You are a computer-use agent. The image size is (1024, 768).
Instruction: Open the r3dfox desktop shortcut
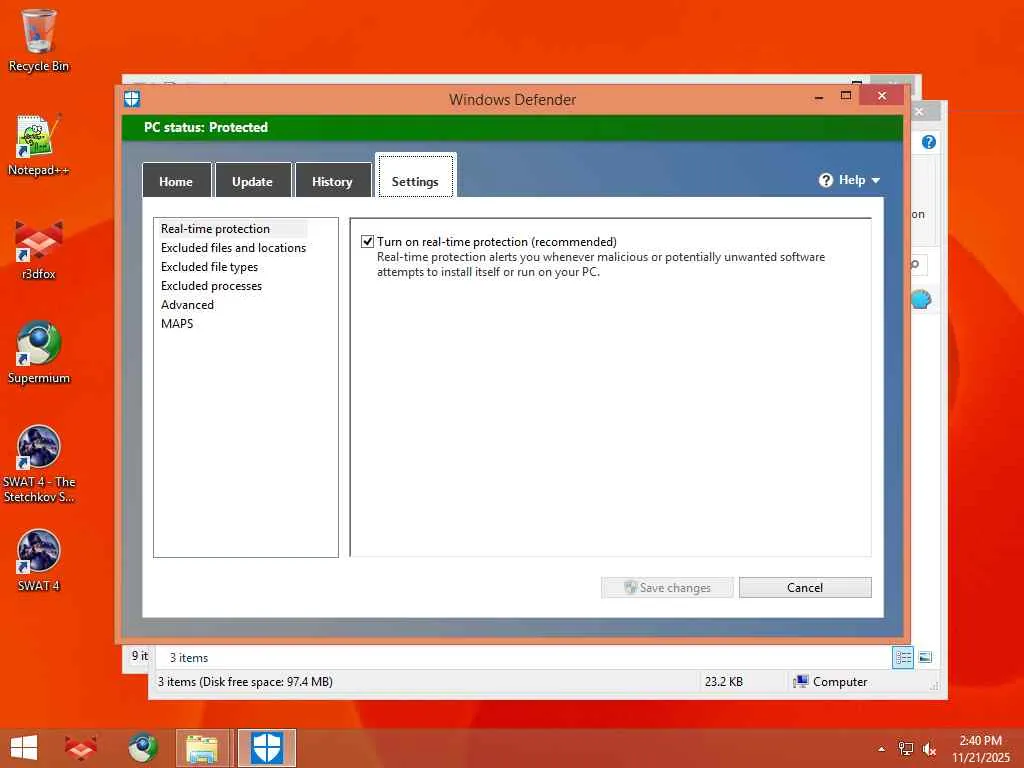point(39,249)
